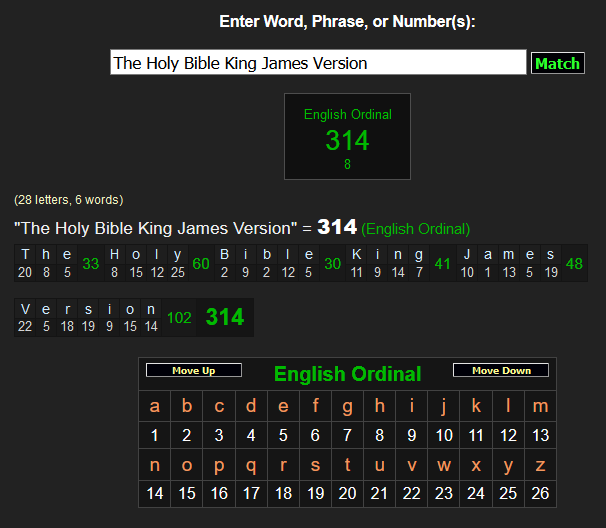Click the Move Down button

coord(500,370)
